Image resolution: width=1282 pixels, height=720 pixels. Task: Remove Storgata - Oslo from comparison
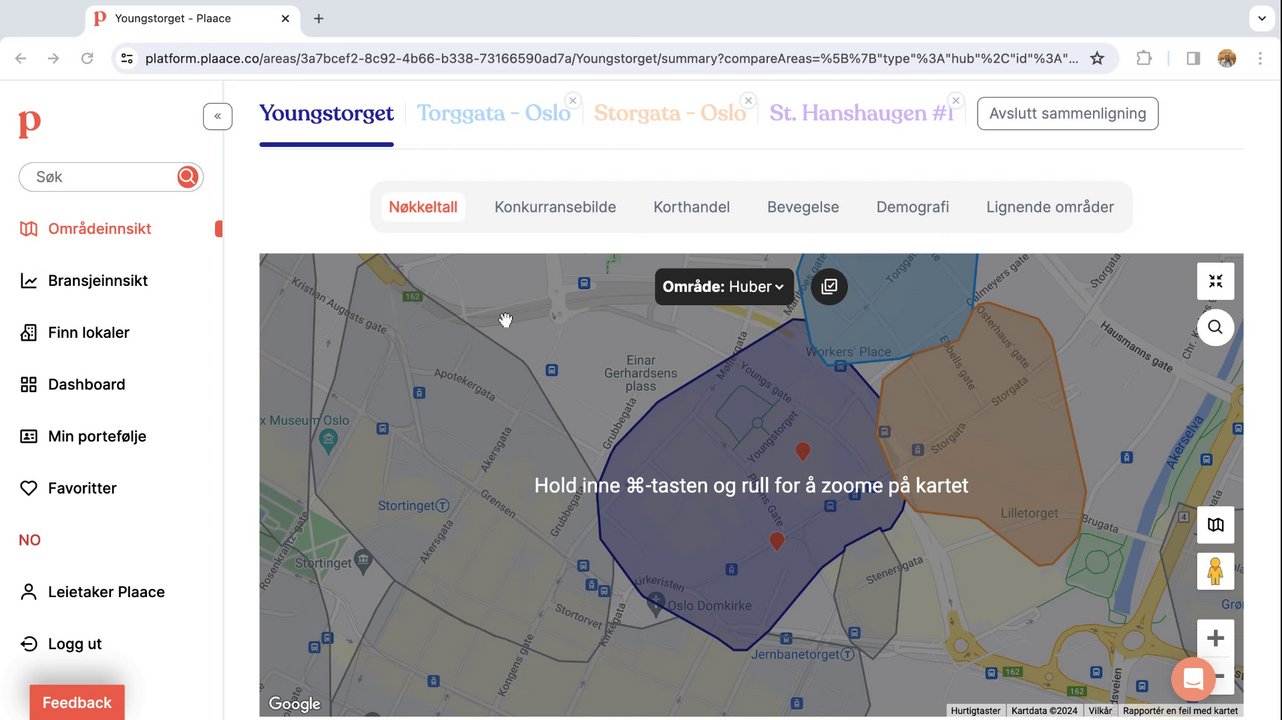click(x=748, y=101)
